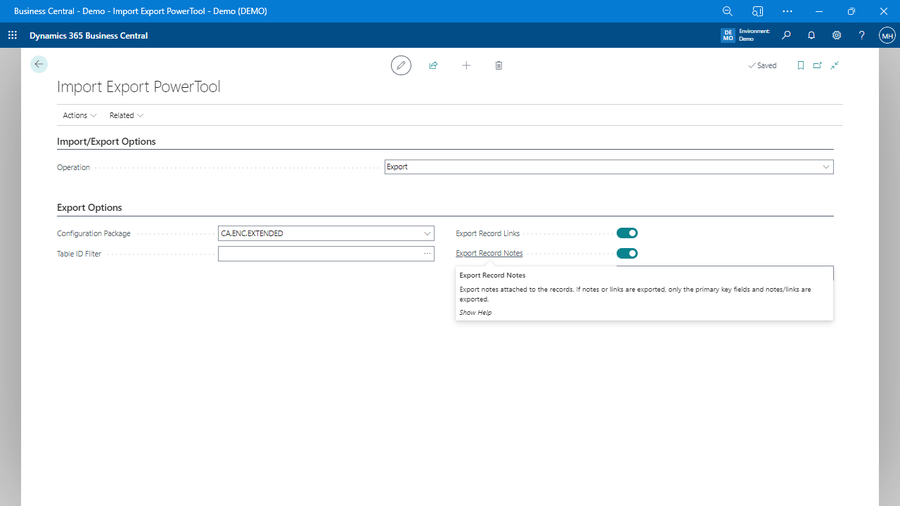Click the pencil edit icon
Image resolution: width=900 pixels, height=506 pixels.
pyautogui.click(x=401, y=65)
